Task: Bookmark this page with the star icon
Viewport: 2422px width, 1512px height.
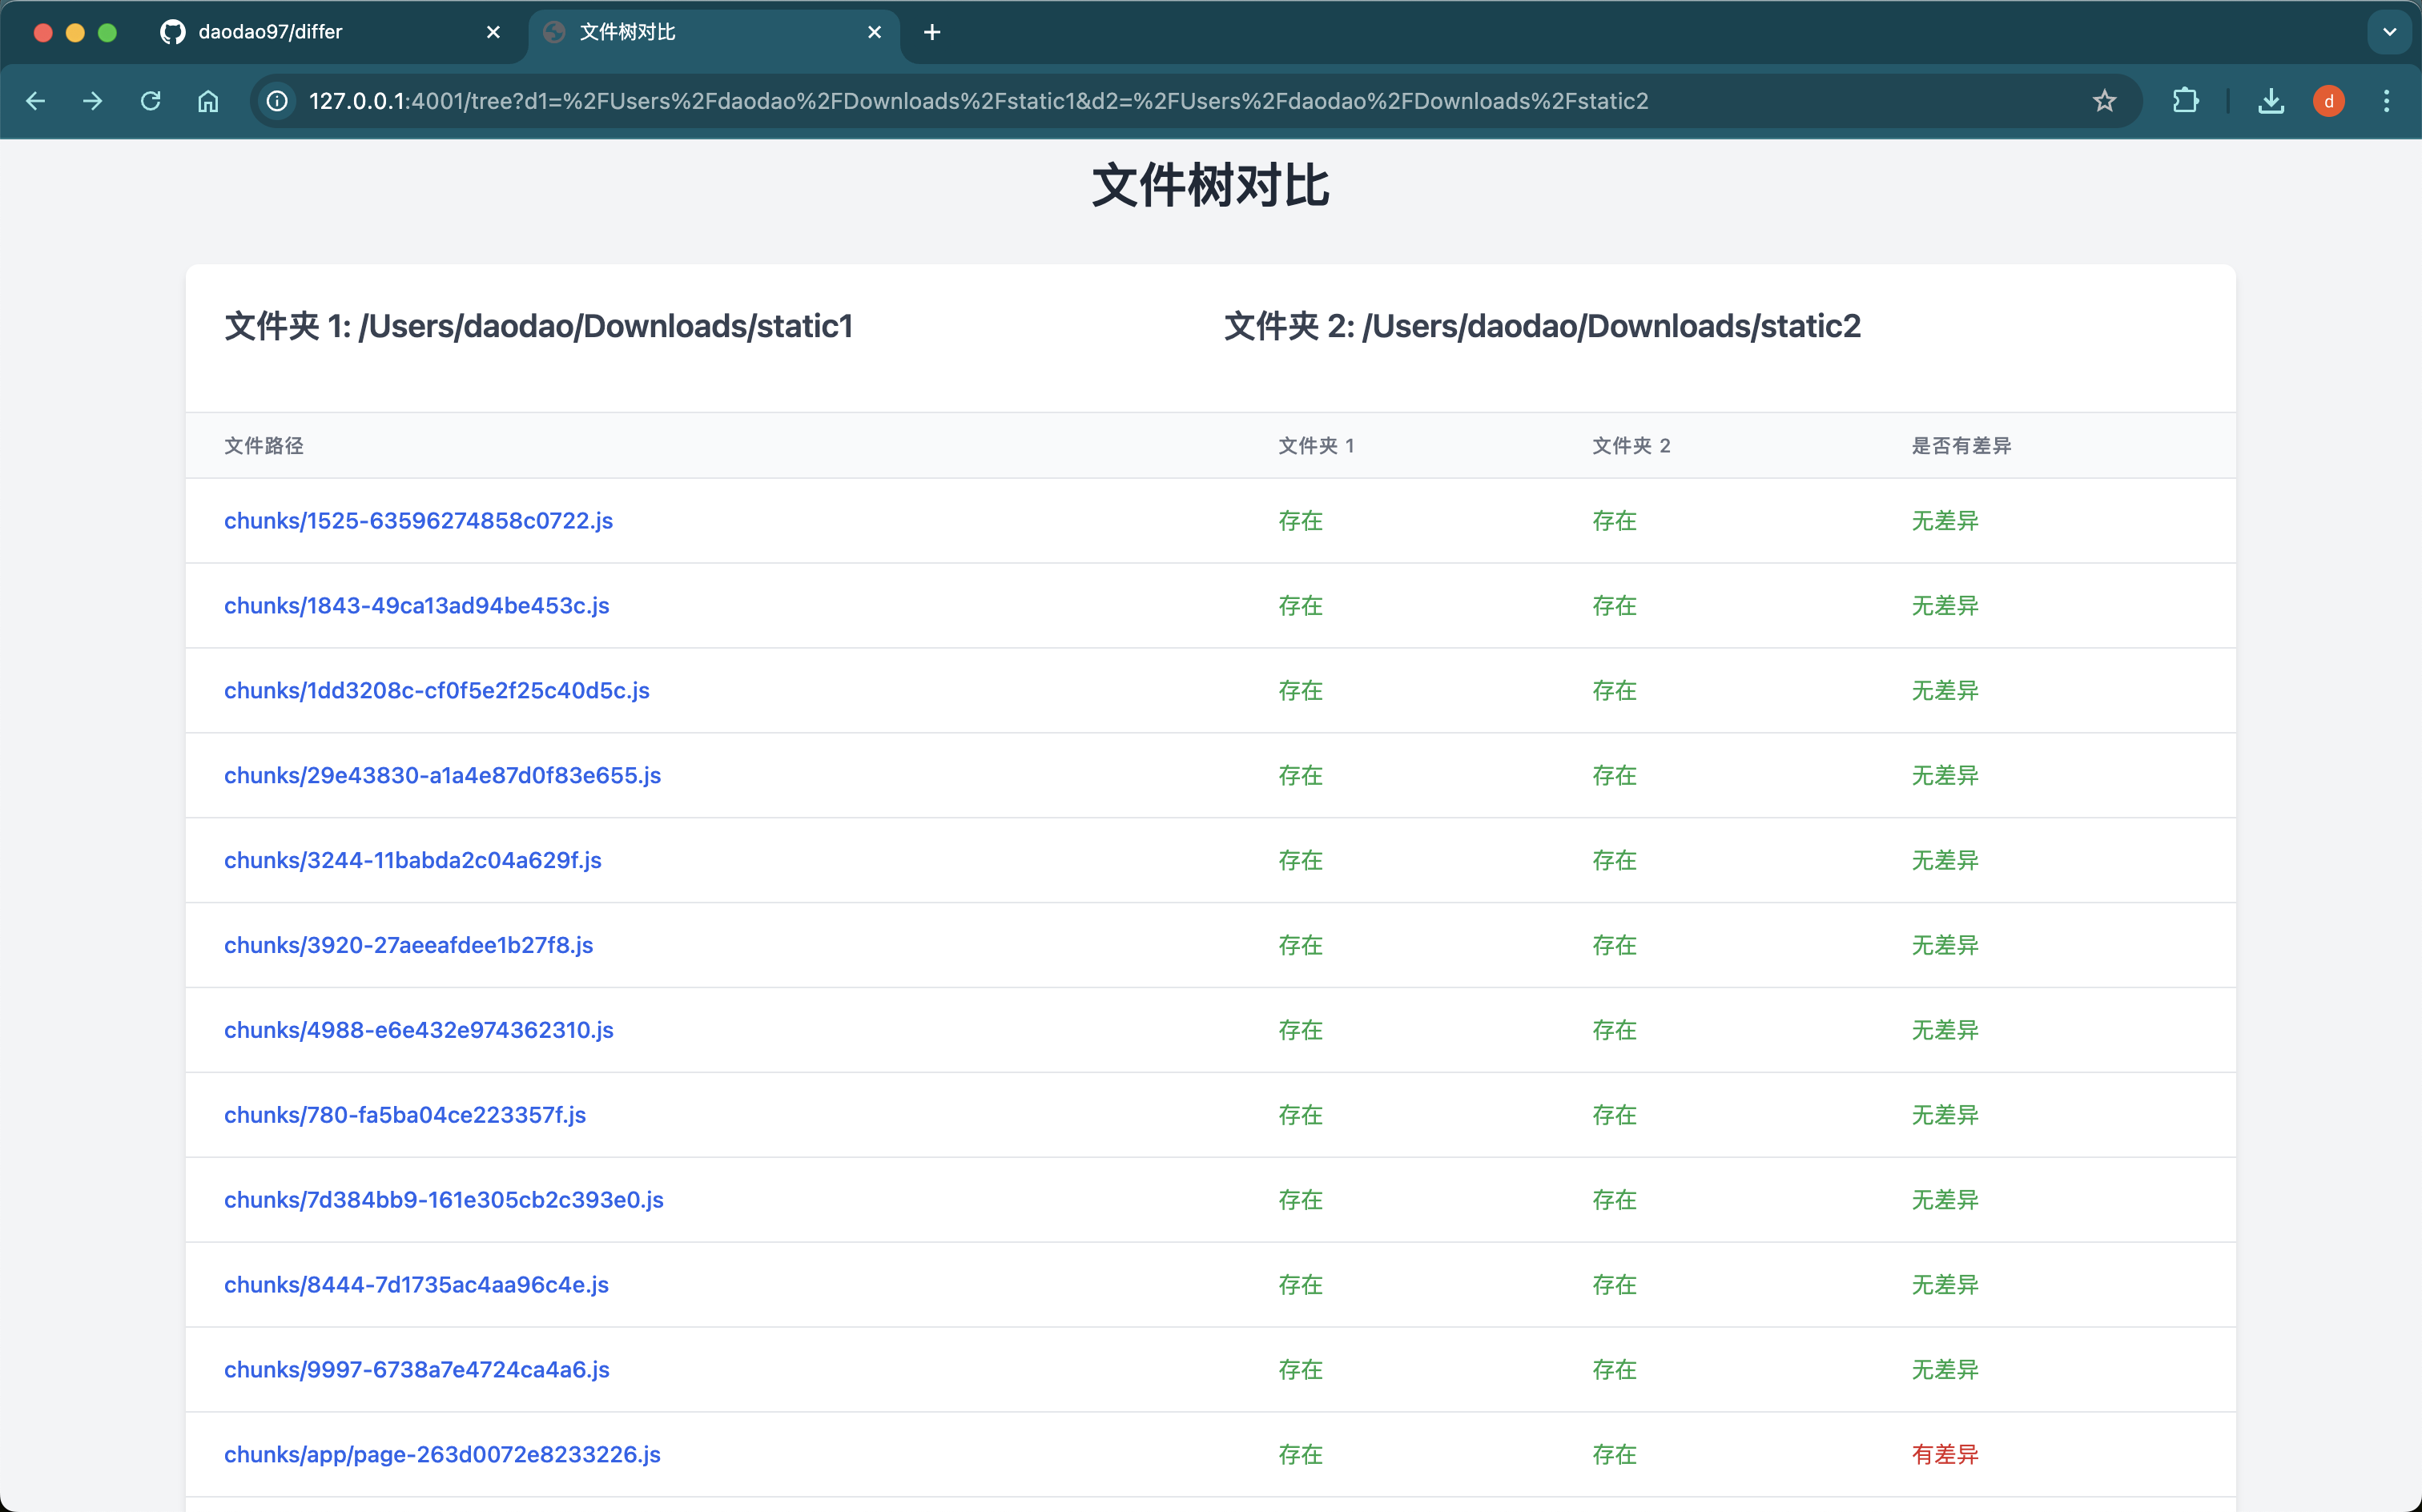Action: [2104, 101]
